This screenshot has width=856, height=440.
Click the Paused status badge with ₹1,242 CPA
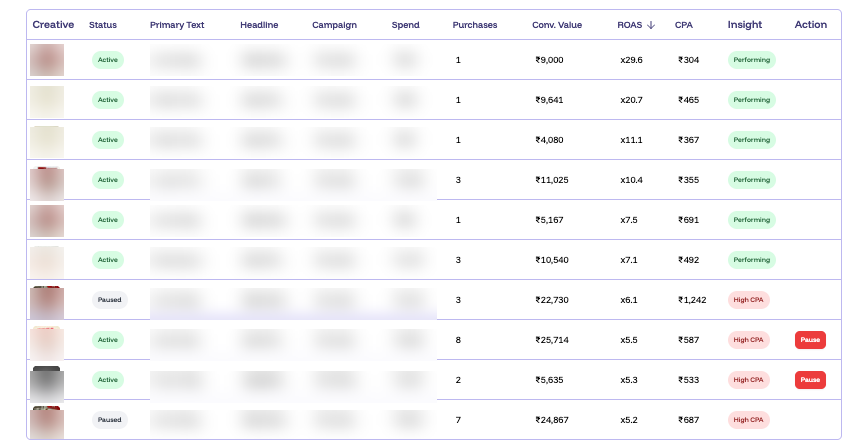click(x=110, y=300)
